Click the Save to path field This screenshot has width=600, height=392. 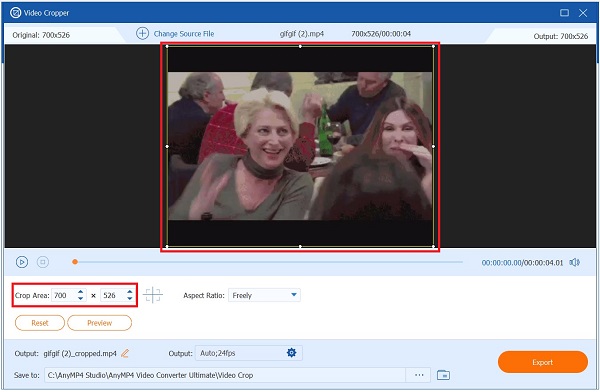click(225, 375)
